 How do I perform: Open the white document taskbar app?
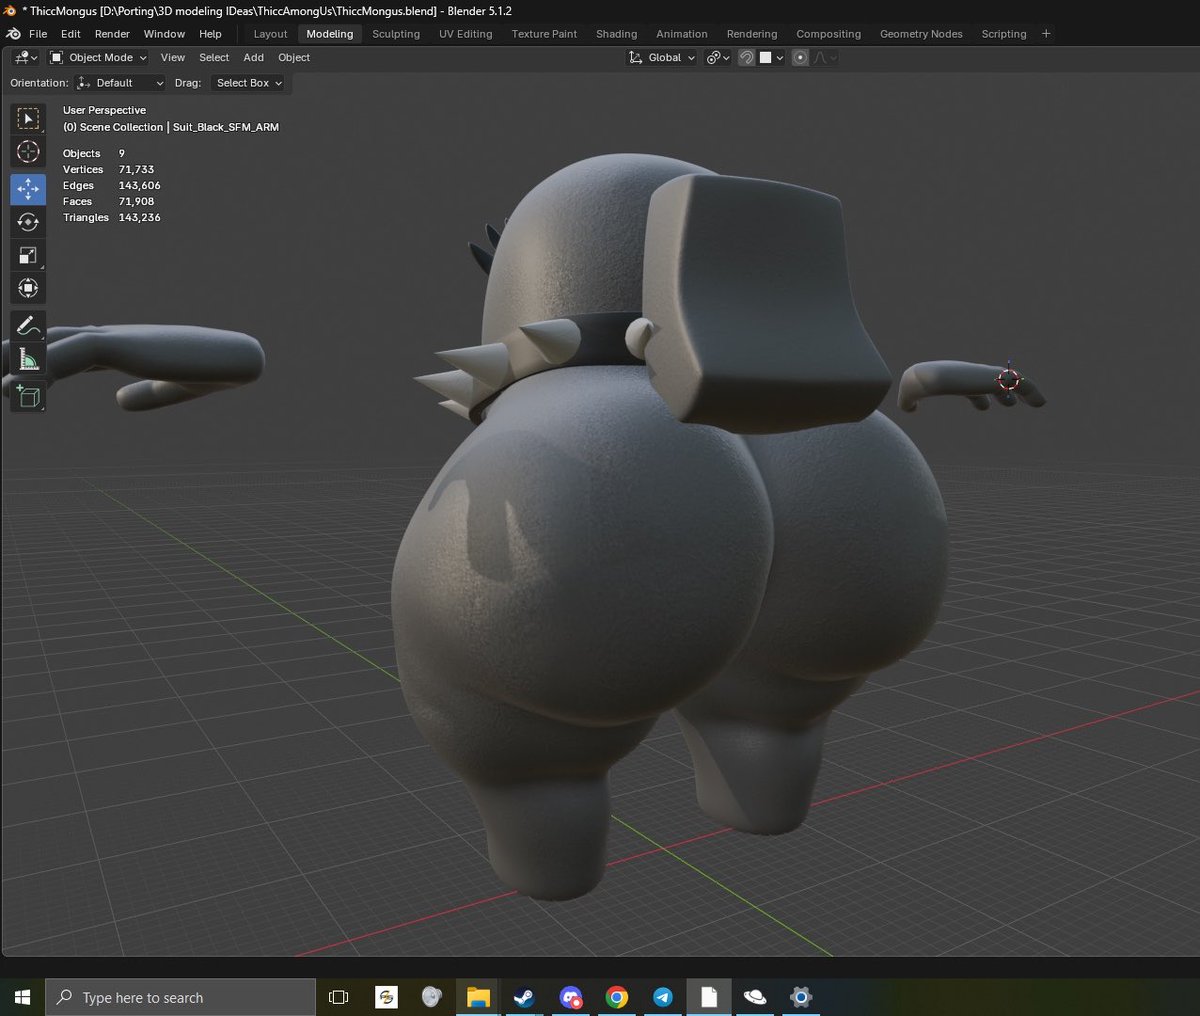(x=709, y=997)
